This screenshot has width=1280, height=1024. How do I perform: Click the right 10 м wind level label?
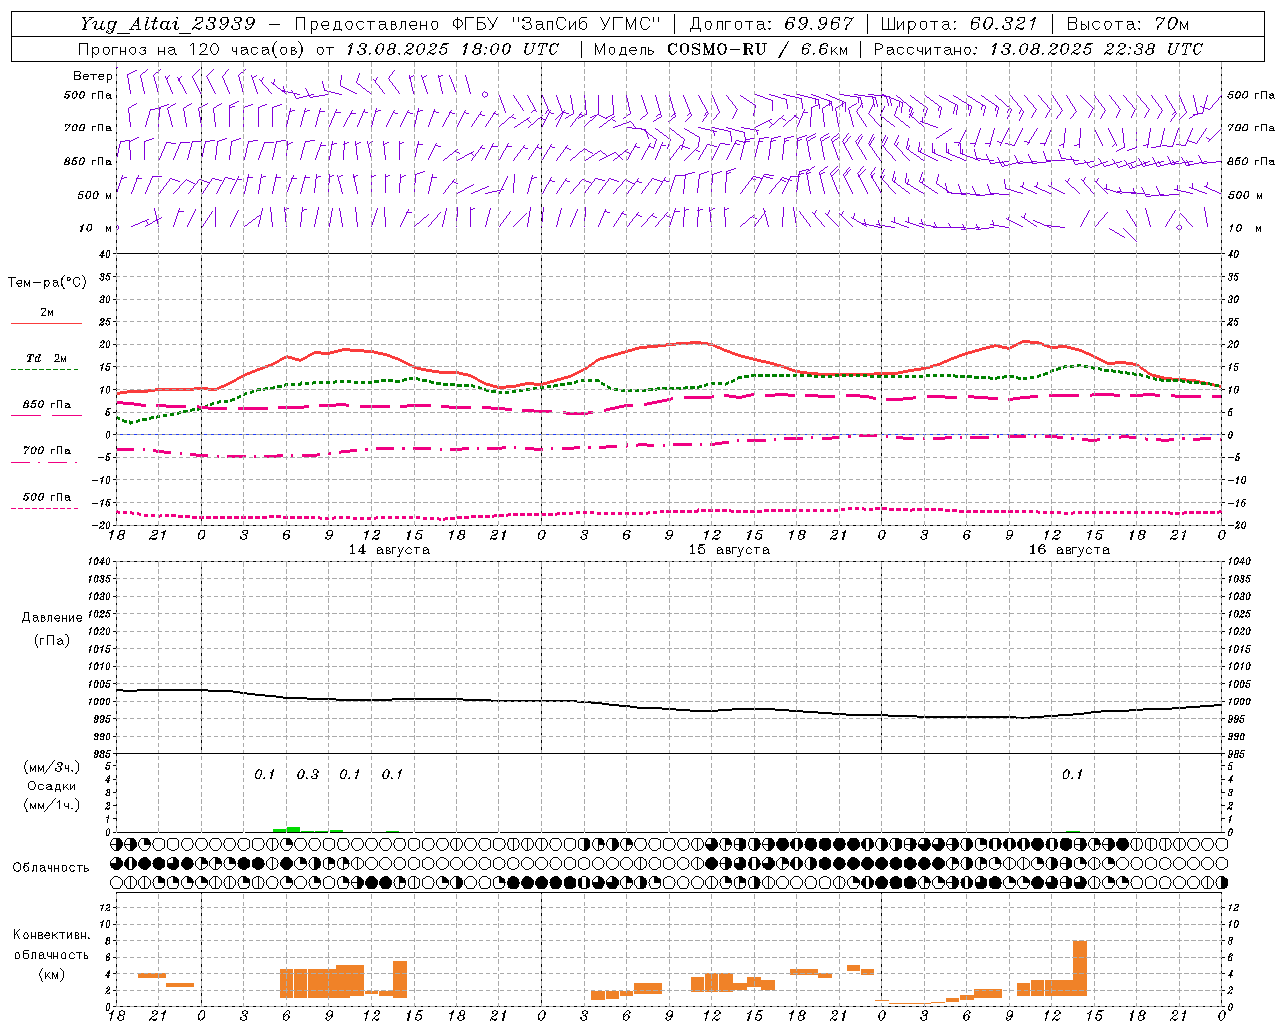[x=1245, y=228]
